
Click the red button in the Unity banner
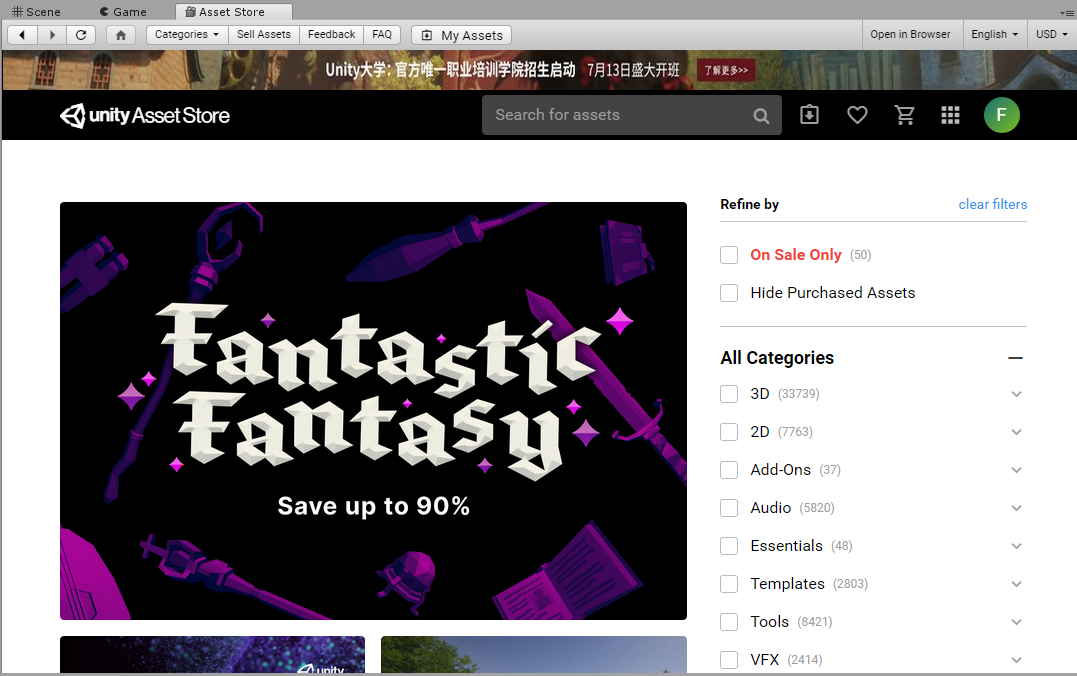coord(726,70)
